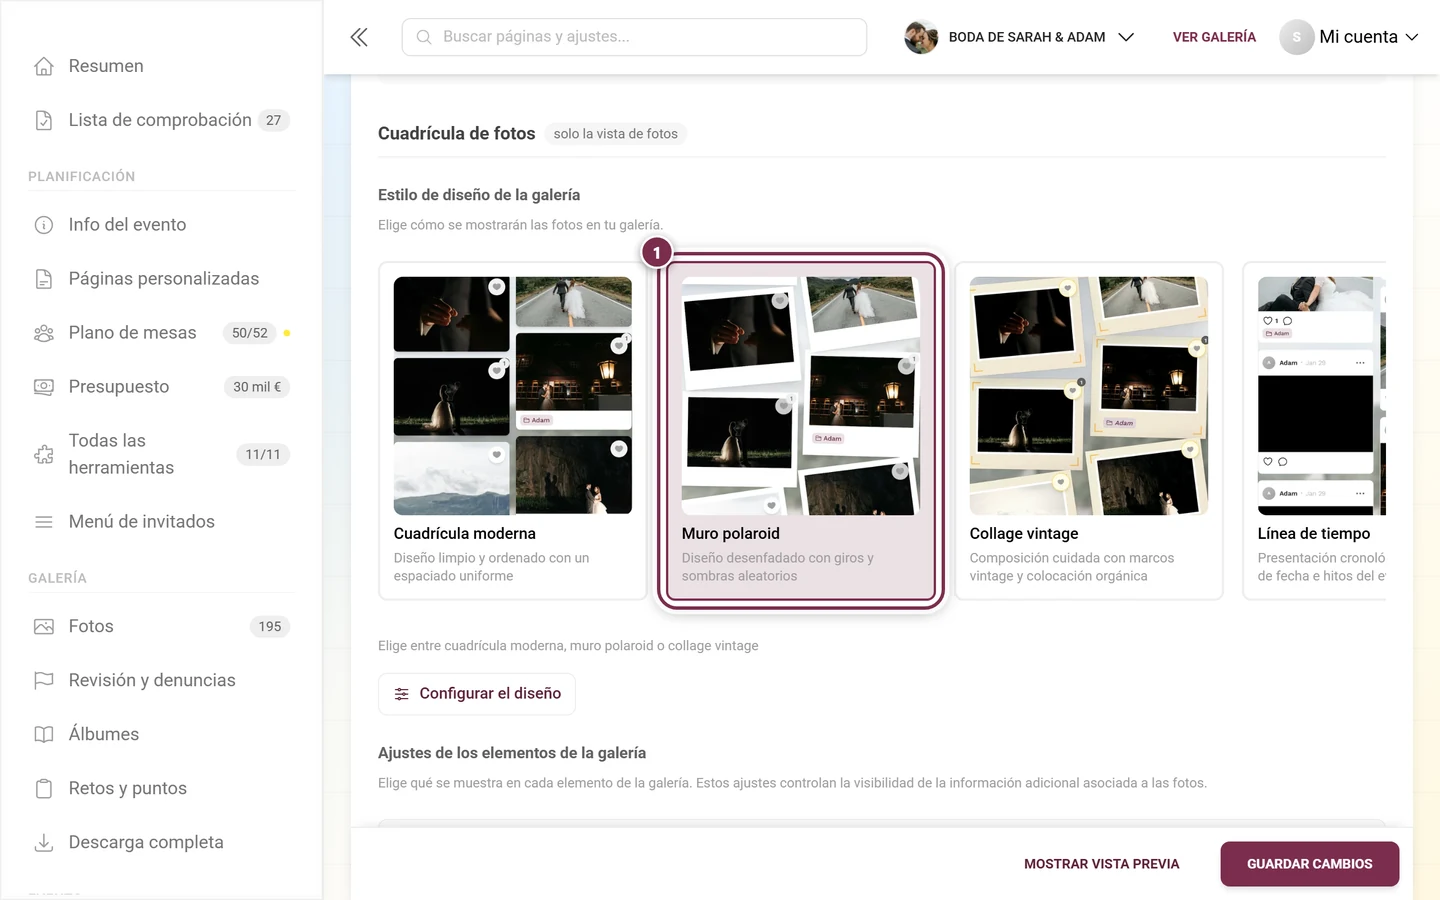Viewport: 1440px width, 900px height.
Task: Click the Revisión y denuncias flag icon
Action: (44, 681)
